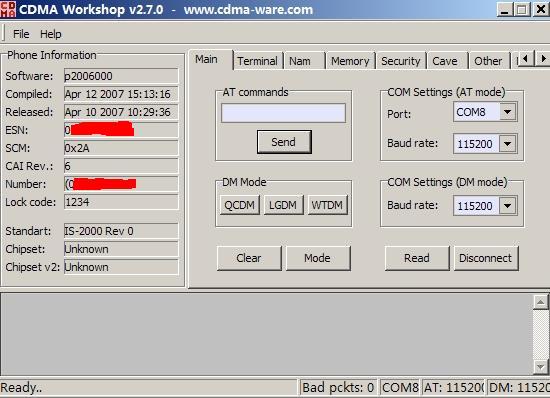This screenshot has width=550, height=398.
Task: Click the log scrollbar up arrow
Action: 540,302
